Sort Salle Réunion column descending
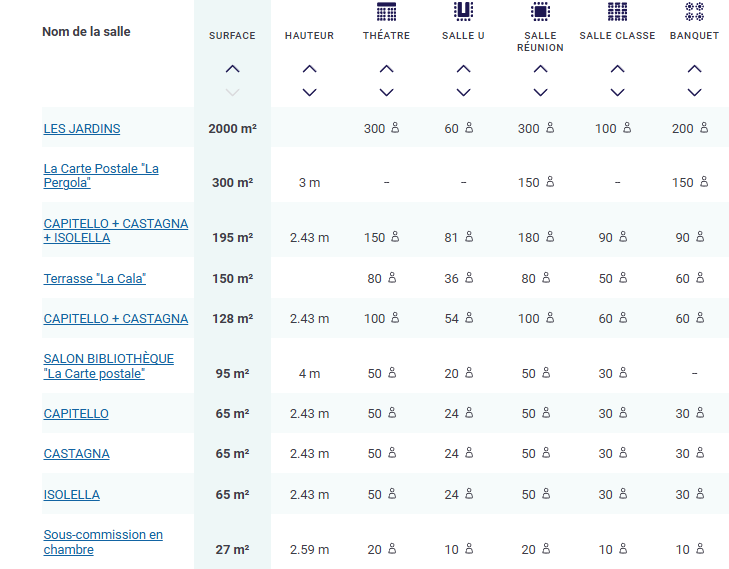Image resolution: width=729 pixels, height=569 pixels. tap(540, 92)
